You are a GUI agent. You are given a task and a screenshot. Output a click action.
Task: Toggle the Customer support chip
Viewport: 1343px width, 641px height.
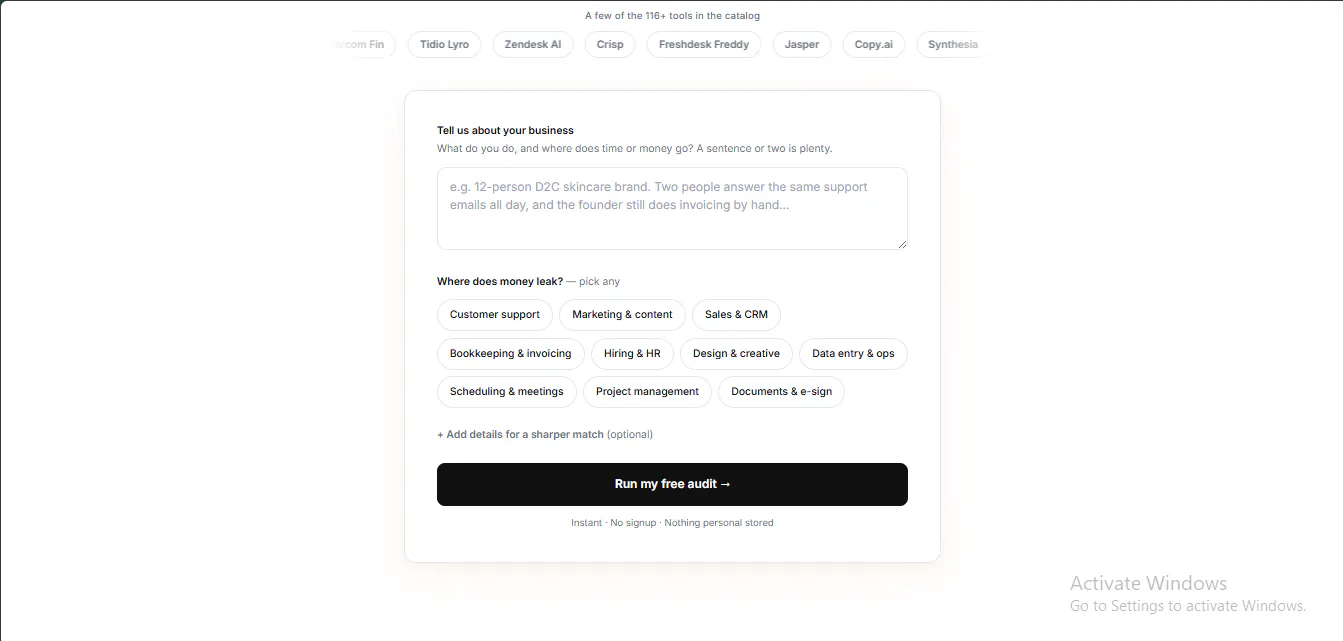pyautogui.click(x=495, y=314)
